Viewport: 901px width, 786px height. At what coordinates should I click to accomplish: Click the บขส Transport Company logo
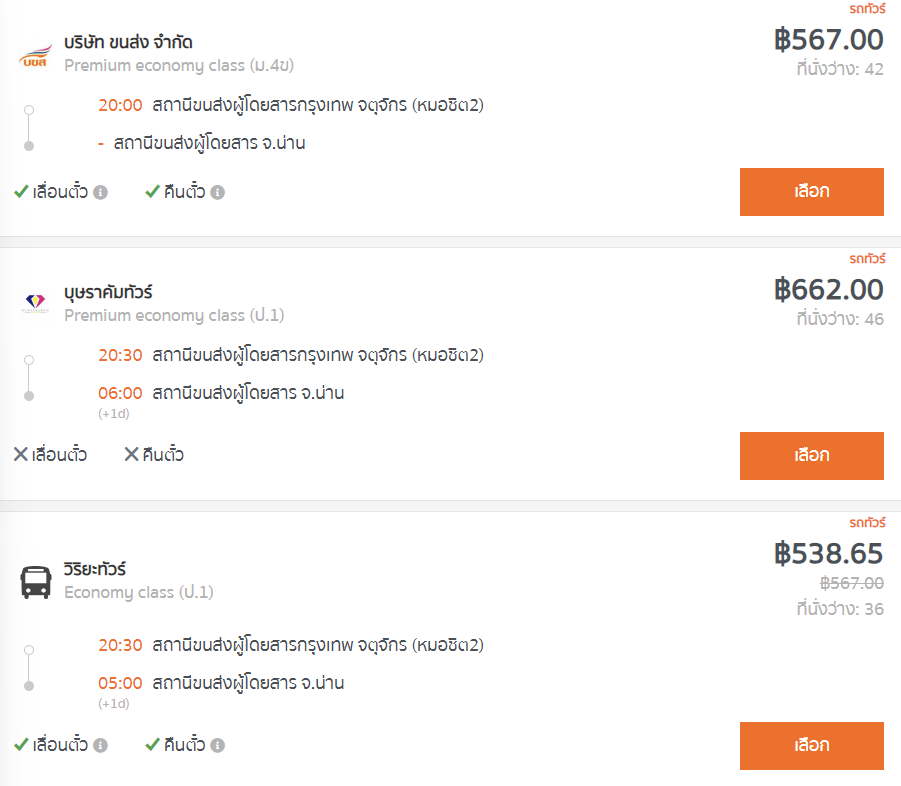pos(35,55)
